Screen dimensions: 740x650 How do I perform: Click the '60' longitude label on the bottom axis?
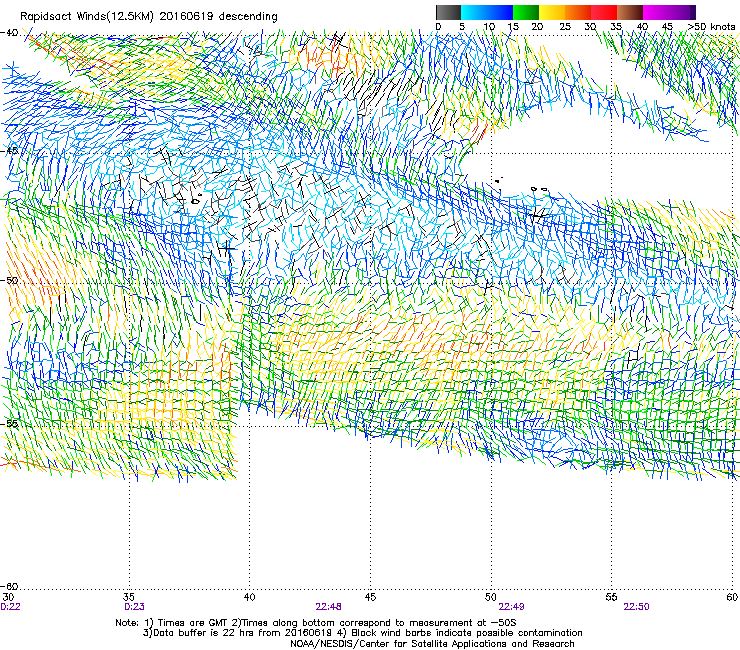coord(732,597)
